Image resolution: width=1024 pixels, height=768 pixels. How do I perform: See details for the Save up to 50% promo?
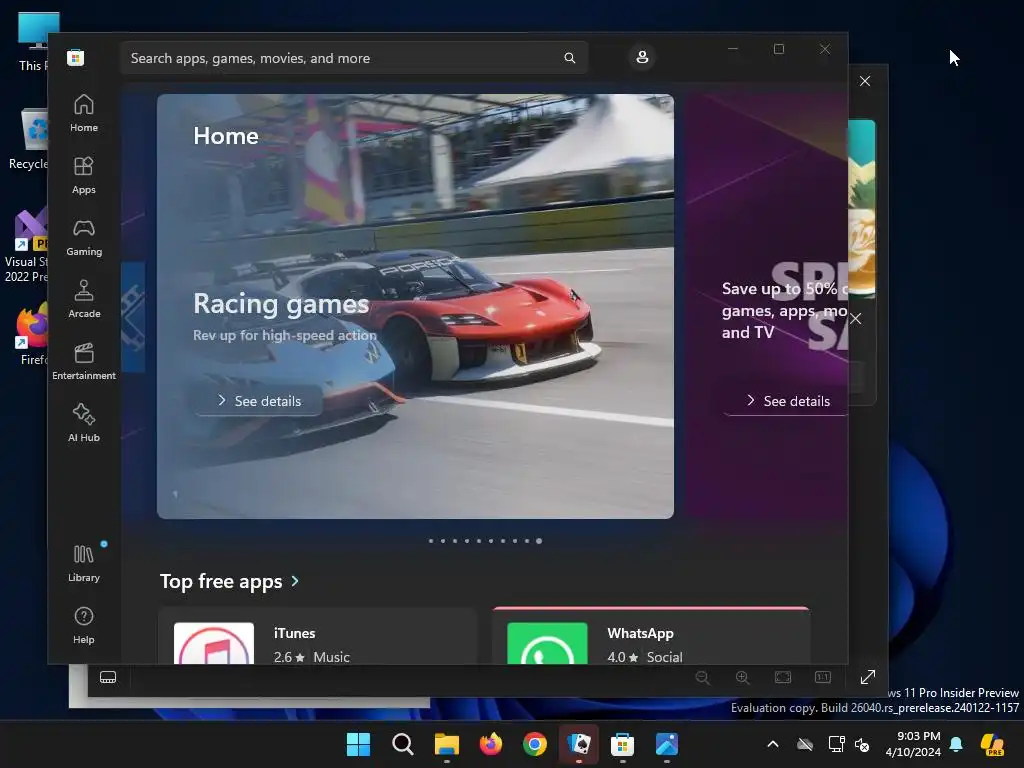click(x=786, y=401)
